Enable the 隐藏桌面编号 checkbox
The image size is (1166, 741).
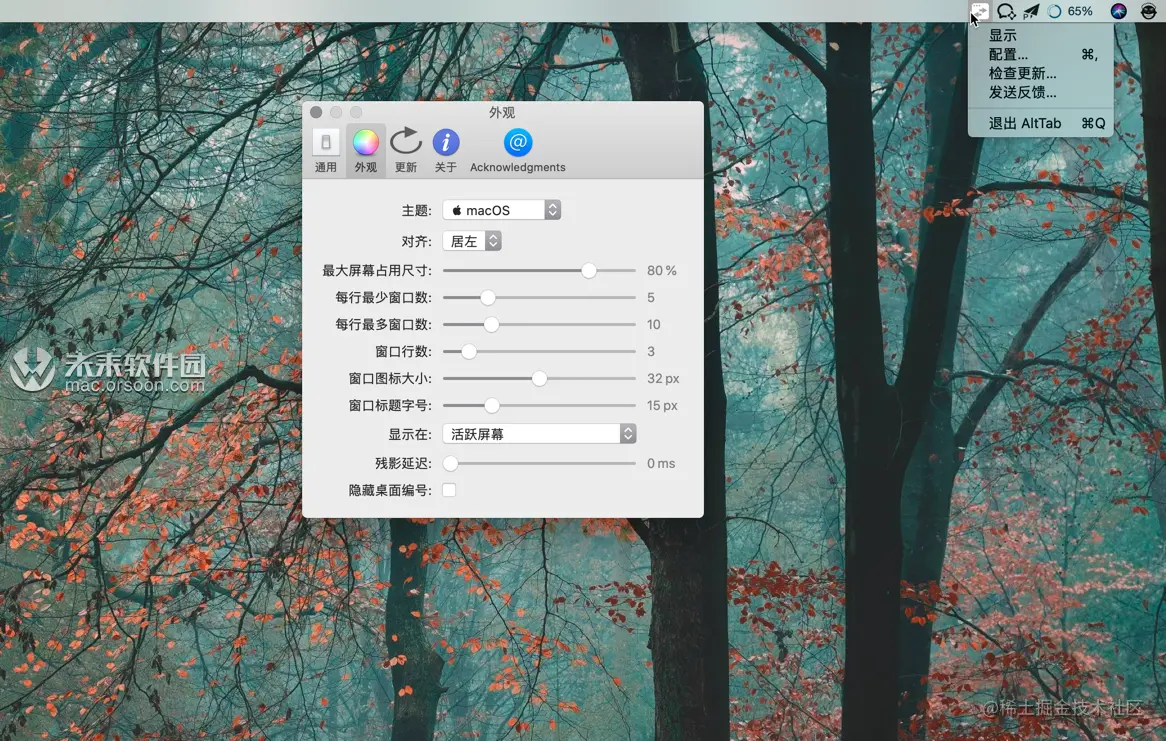tap(449, 490)
